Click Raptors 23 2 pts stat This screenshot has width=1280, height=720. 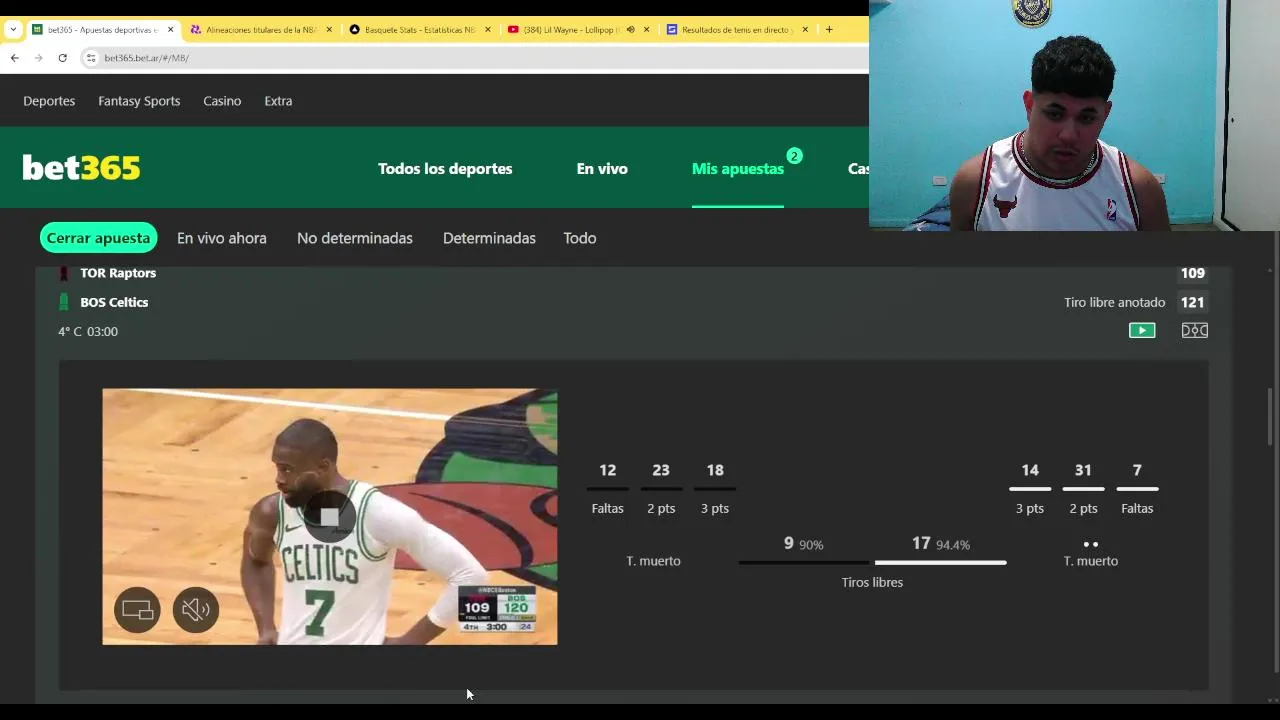click(661, 488)
